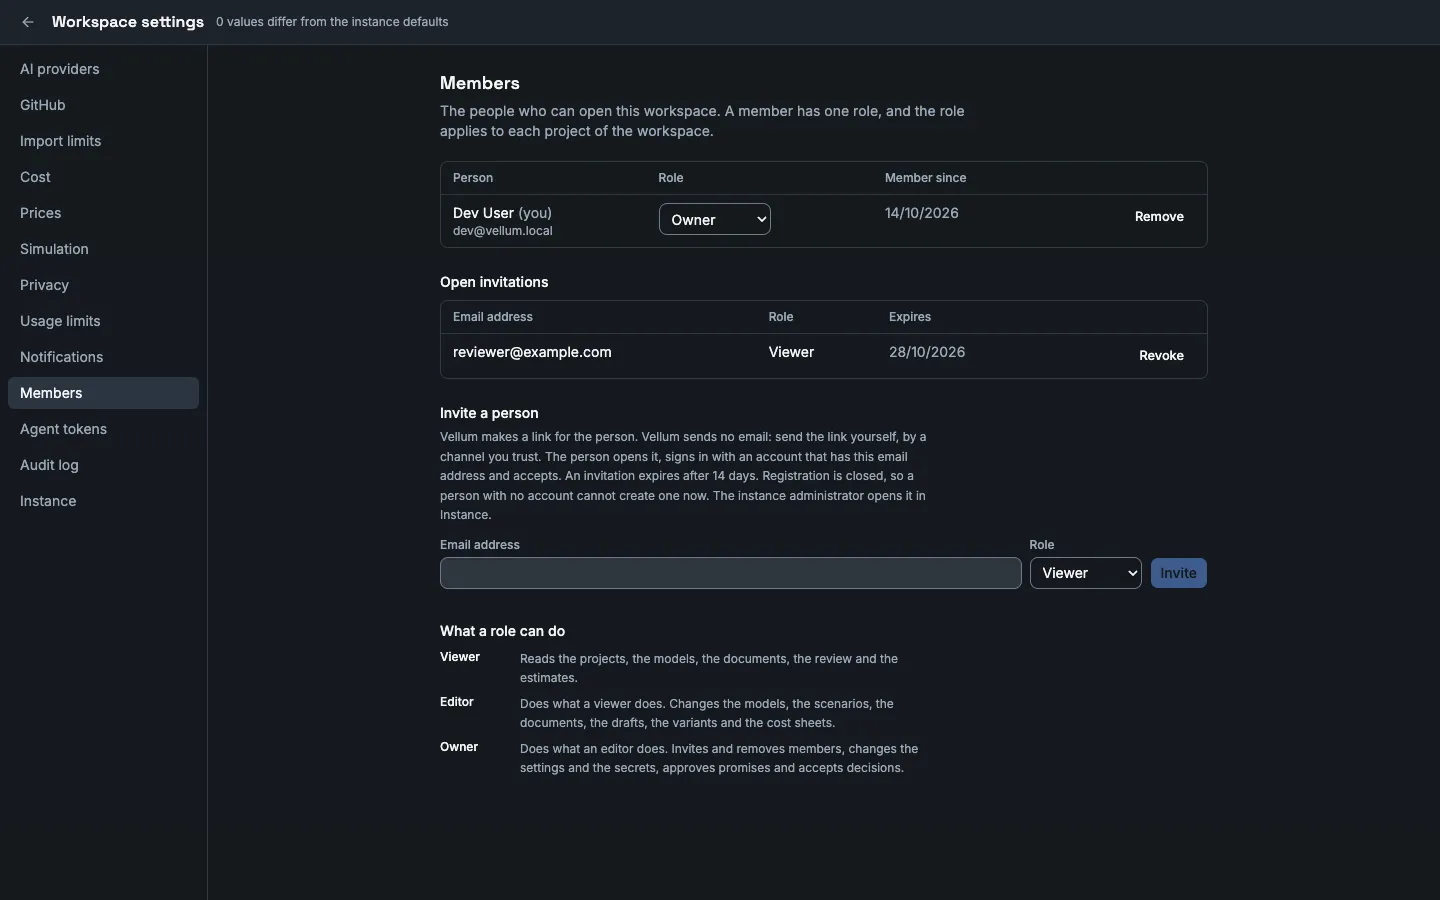Click the Viewer label under What a role can do
The width and height of the screenshot is (1440, 900).
coord(460,657)
